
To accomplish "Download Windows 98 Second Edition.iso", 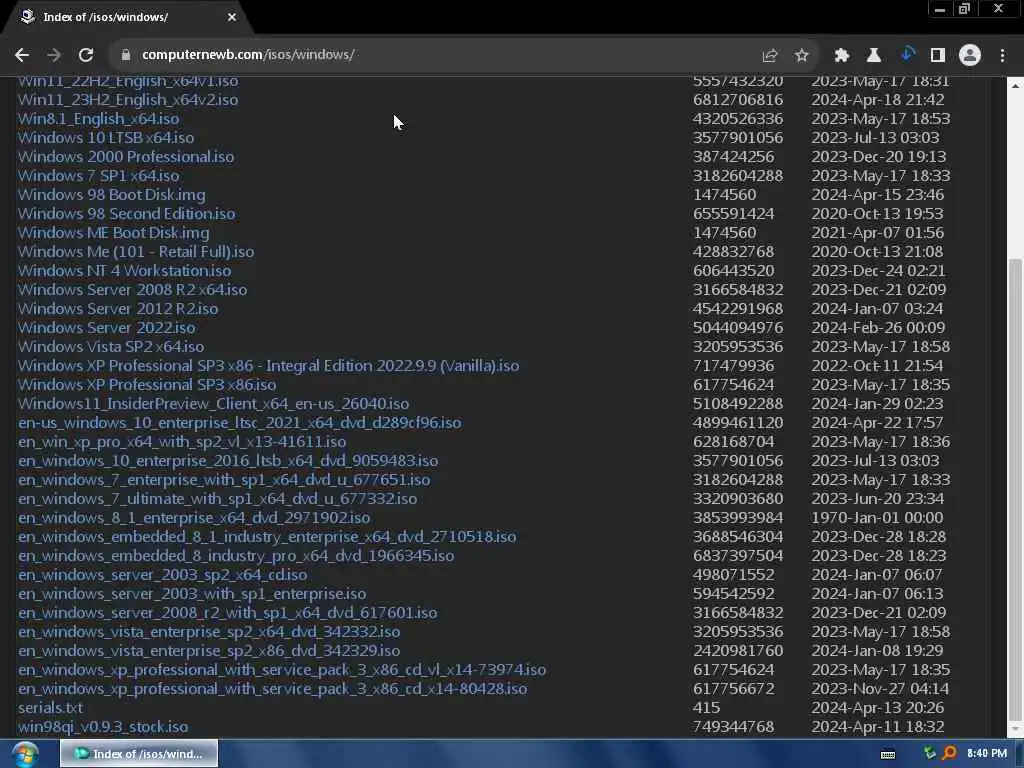I will click(126, 214).
